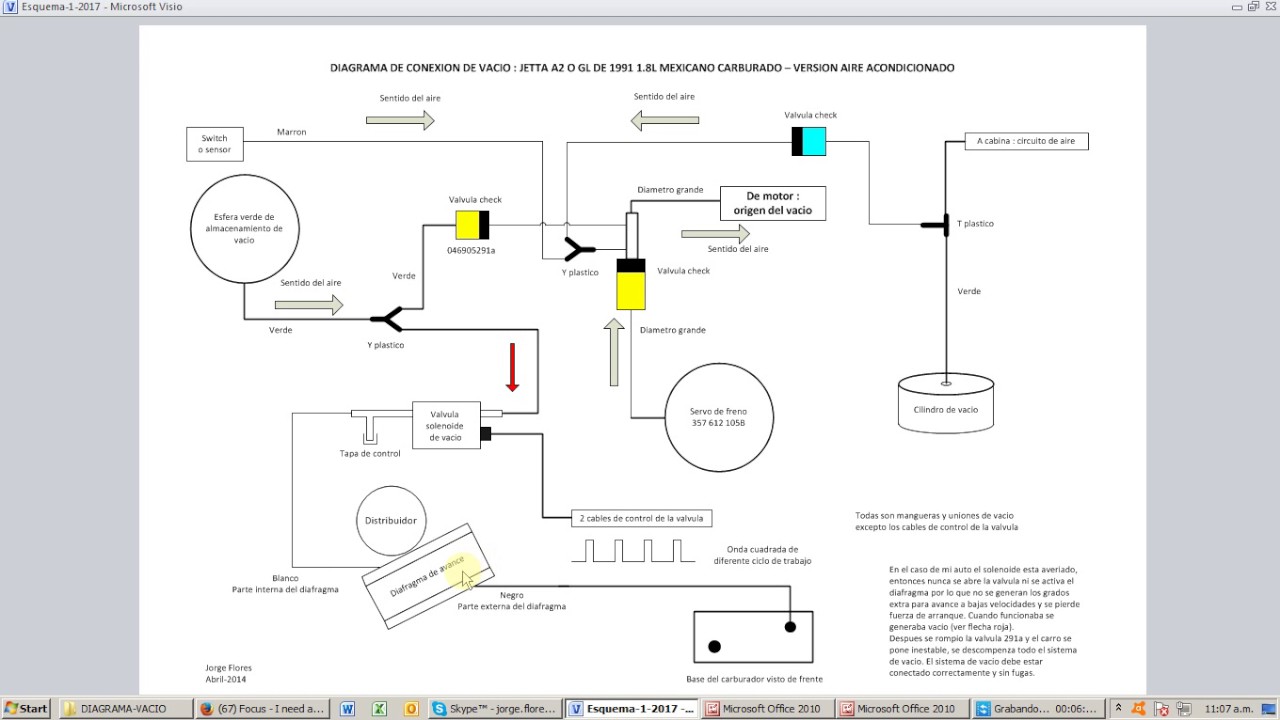Click the En el caso de mi auto paragraph
Viewport: 1280px width, 720px height.
[984, 621]
